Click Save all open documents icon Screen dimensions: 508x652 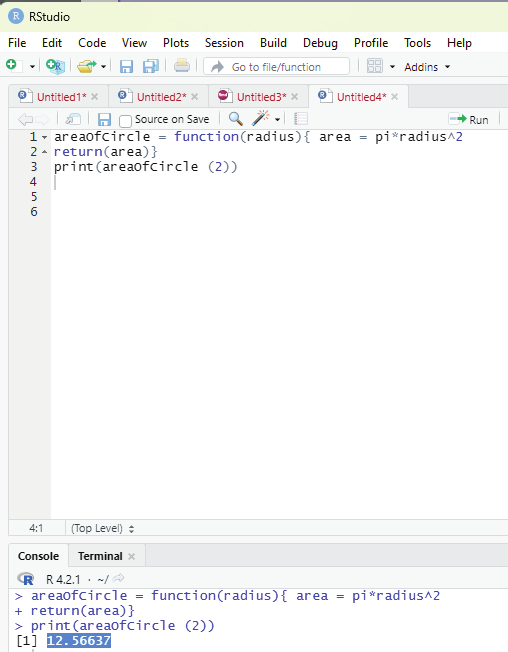click(151, 67)
